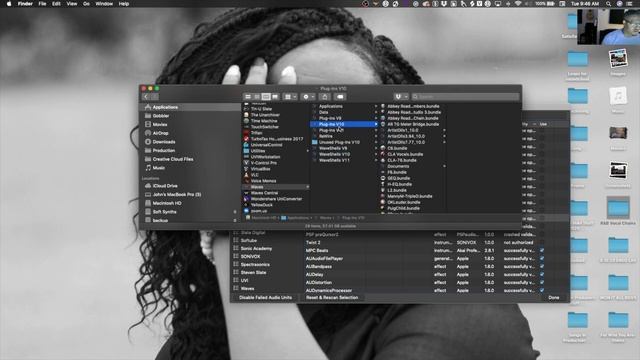Open Creative Cloud Files in the sidebar

coord(173,159)
